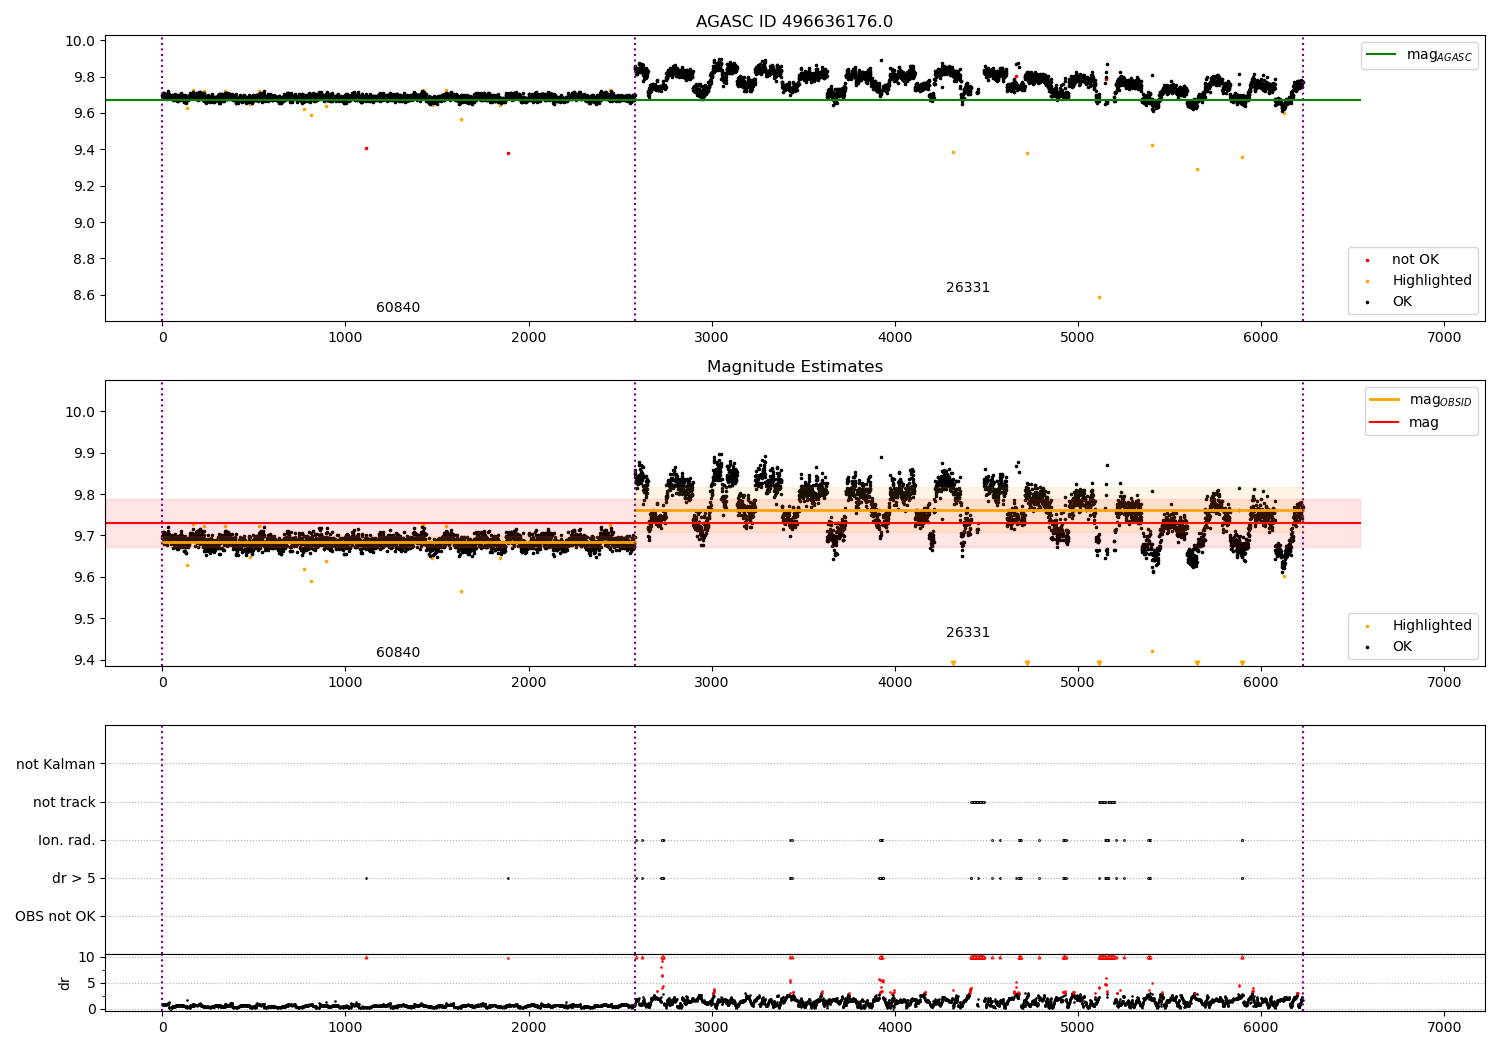Click the '60840' label in the top plot
This screenshot has height=1050, width=1500.
[398, 308]
